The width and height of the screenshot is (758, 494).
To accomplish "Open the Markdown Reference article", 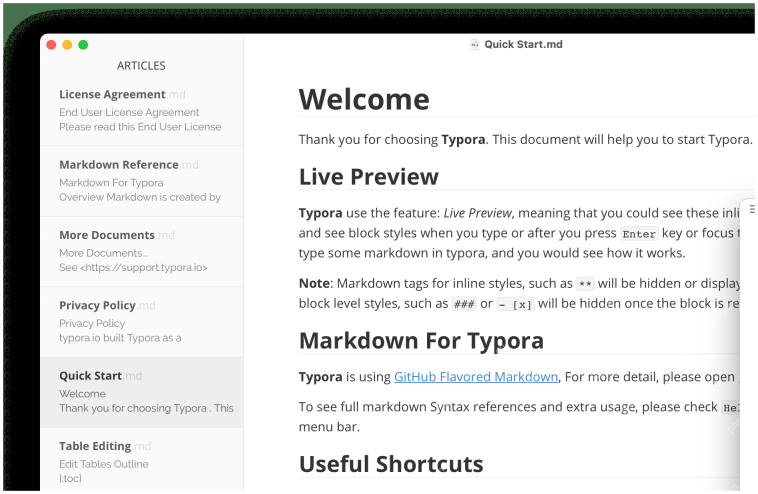I will [x=142, y=181].
